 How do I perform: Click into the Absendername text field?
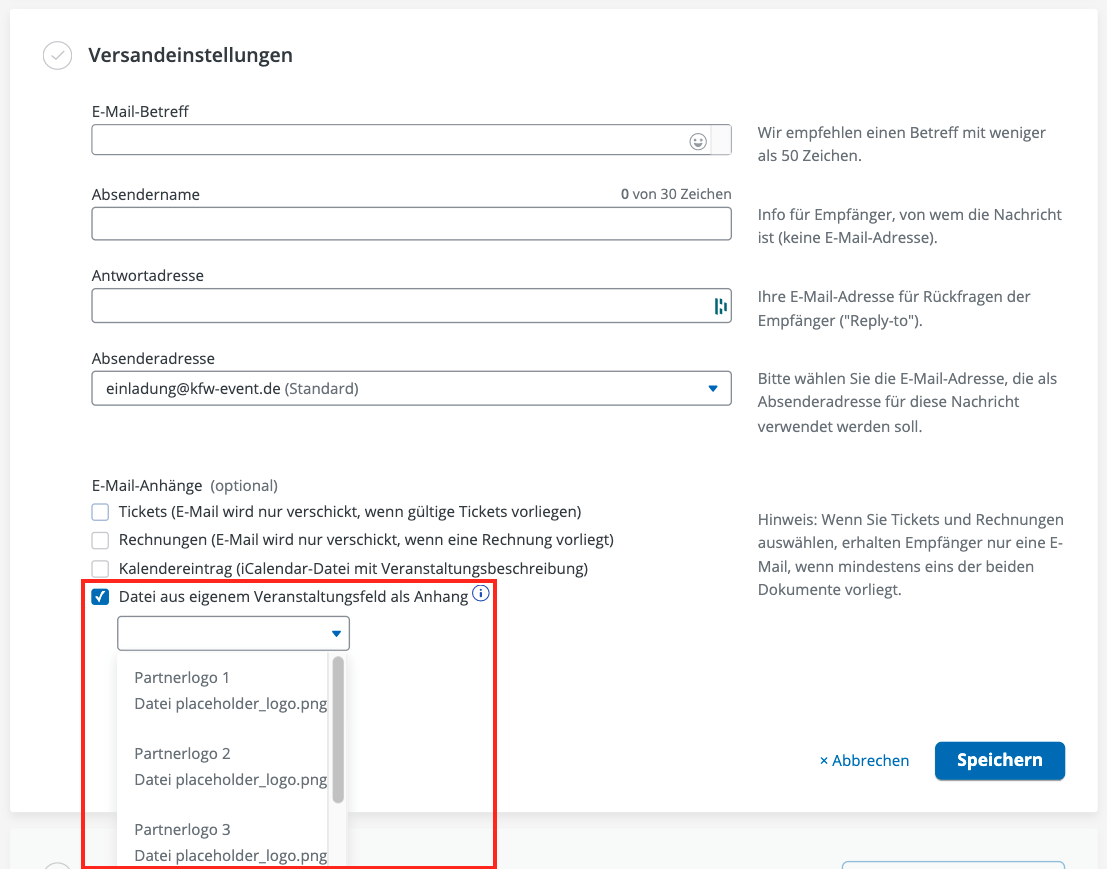(x=411, y=224)
